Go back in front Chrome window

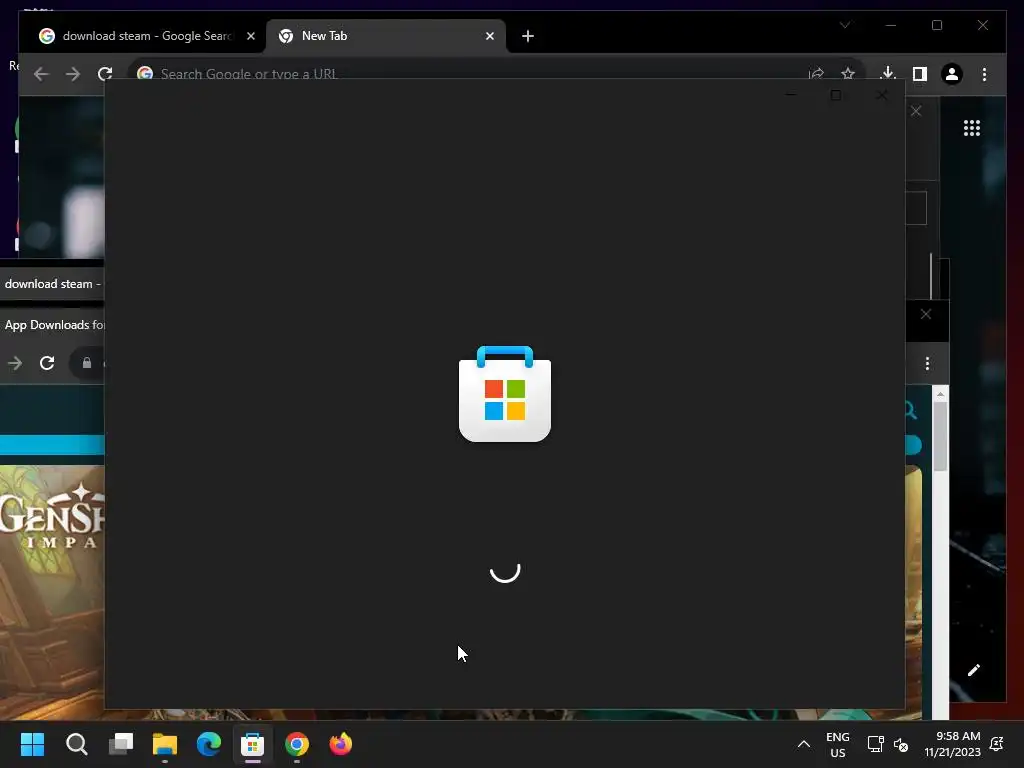coord(41,74)
